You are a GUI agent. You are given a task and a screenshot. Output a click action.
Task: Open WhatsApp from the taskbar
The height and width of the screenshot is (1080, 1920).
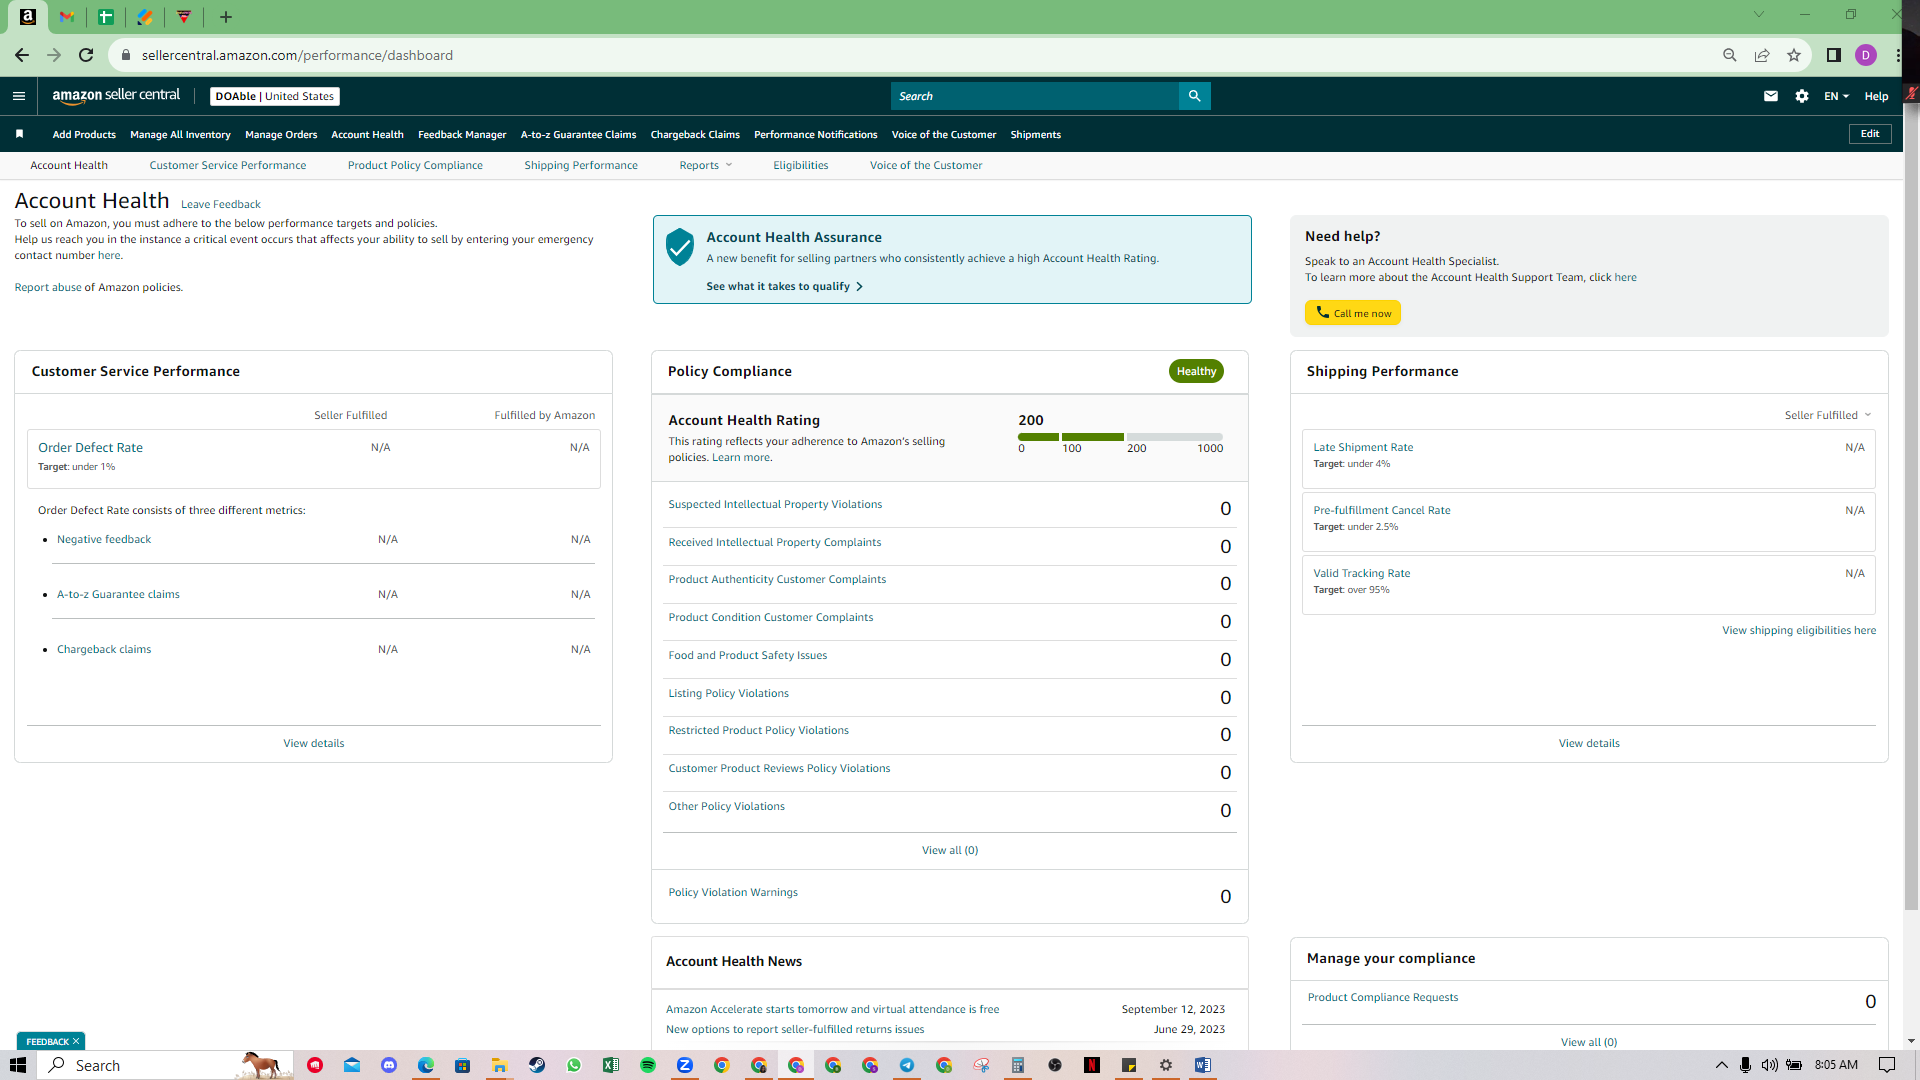click(574, 1065)
